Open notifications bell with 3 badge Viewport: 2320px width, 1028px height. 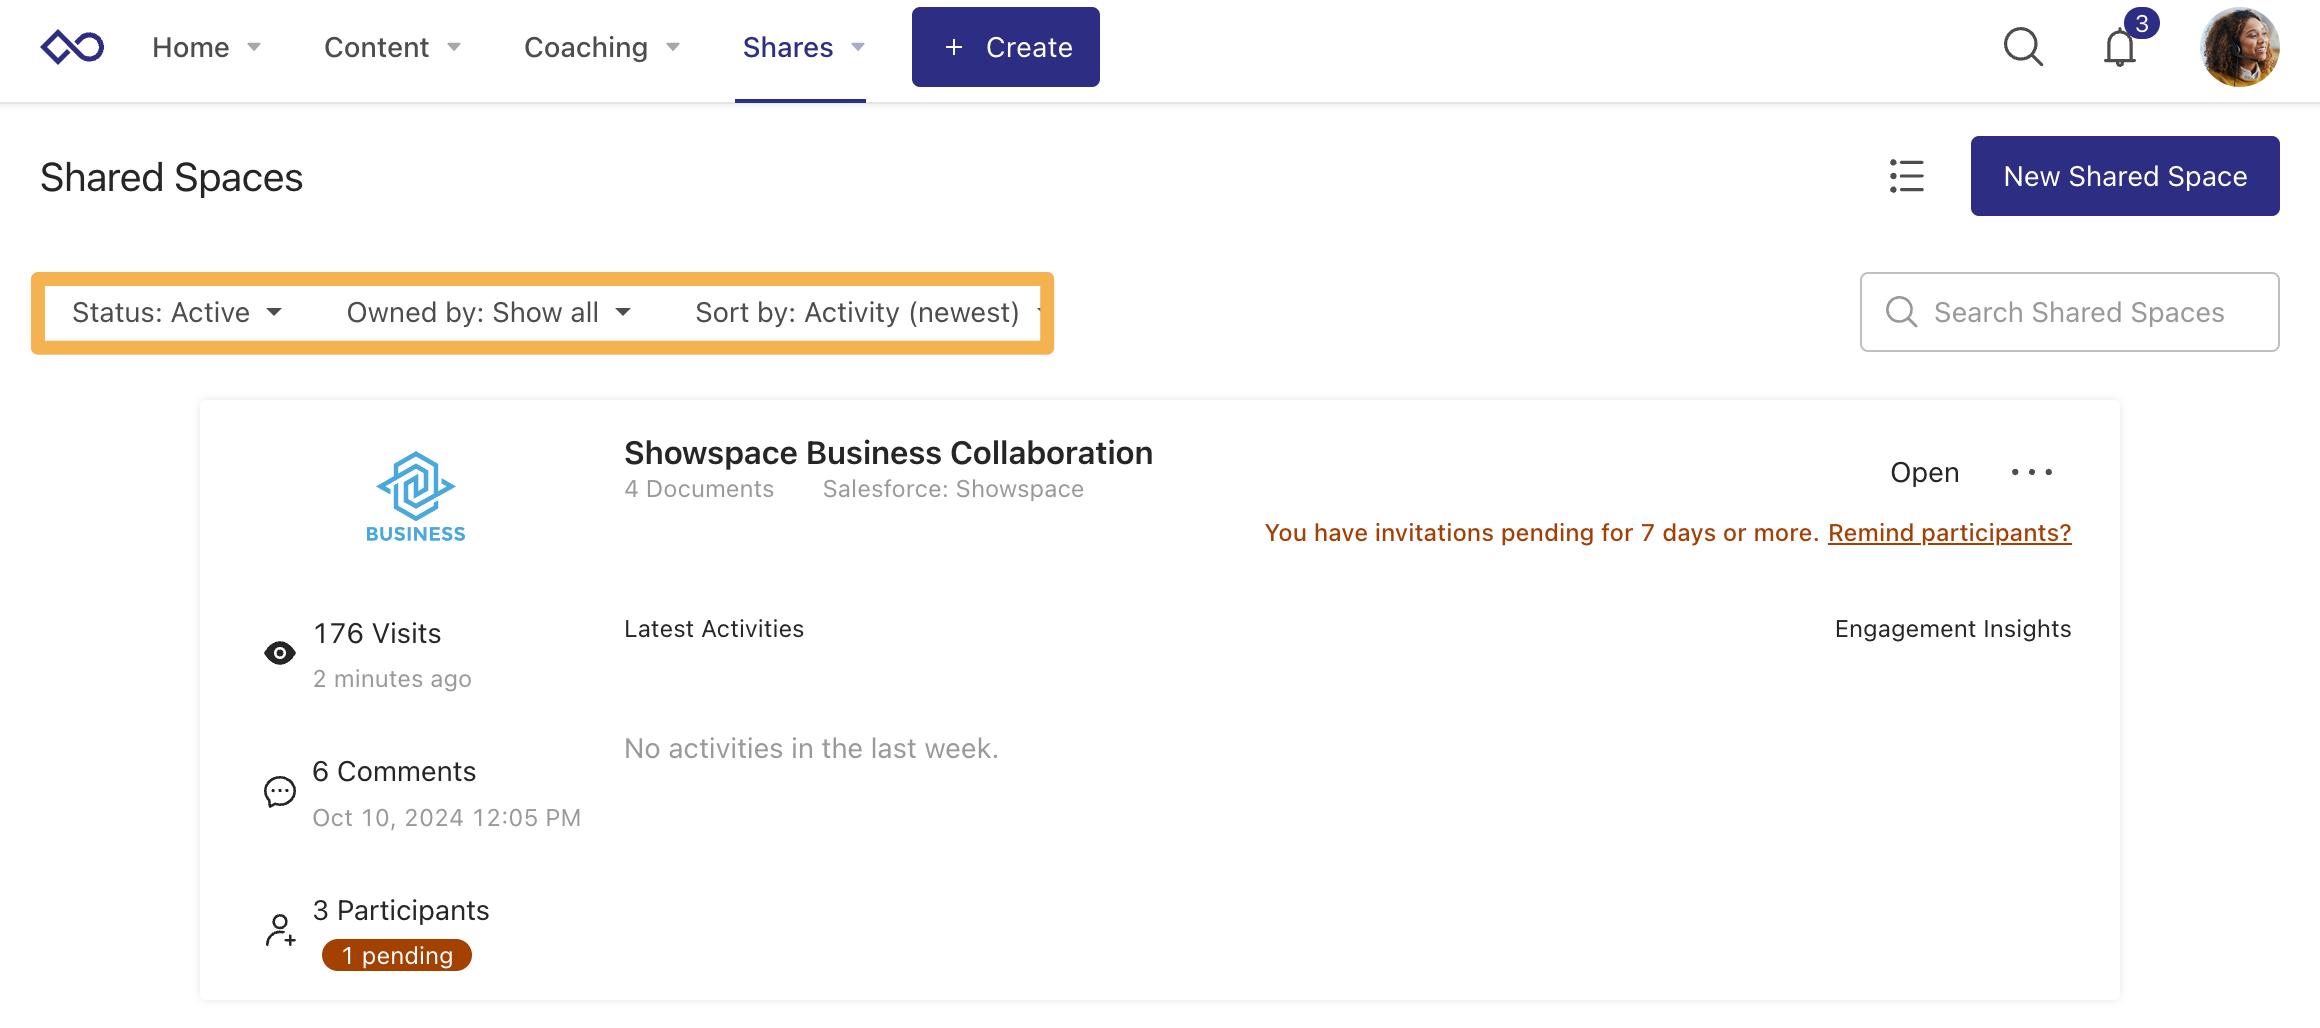(2119, 47)
